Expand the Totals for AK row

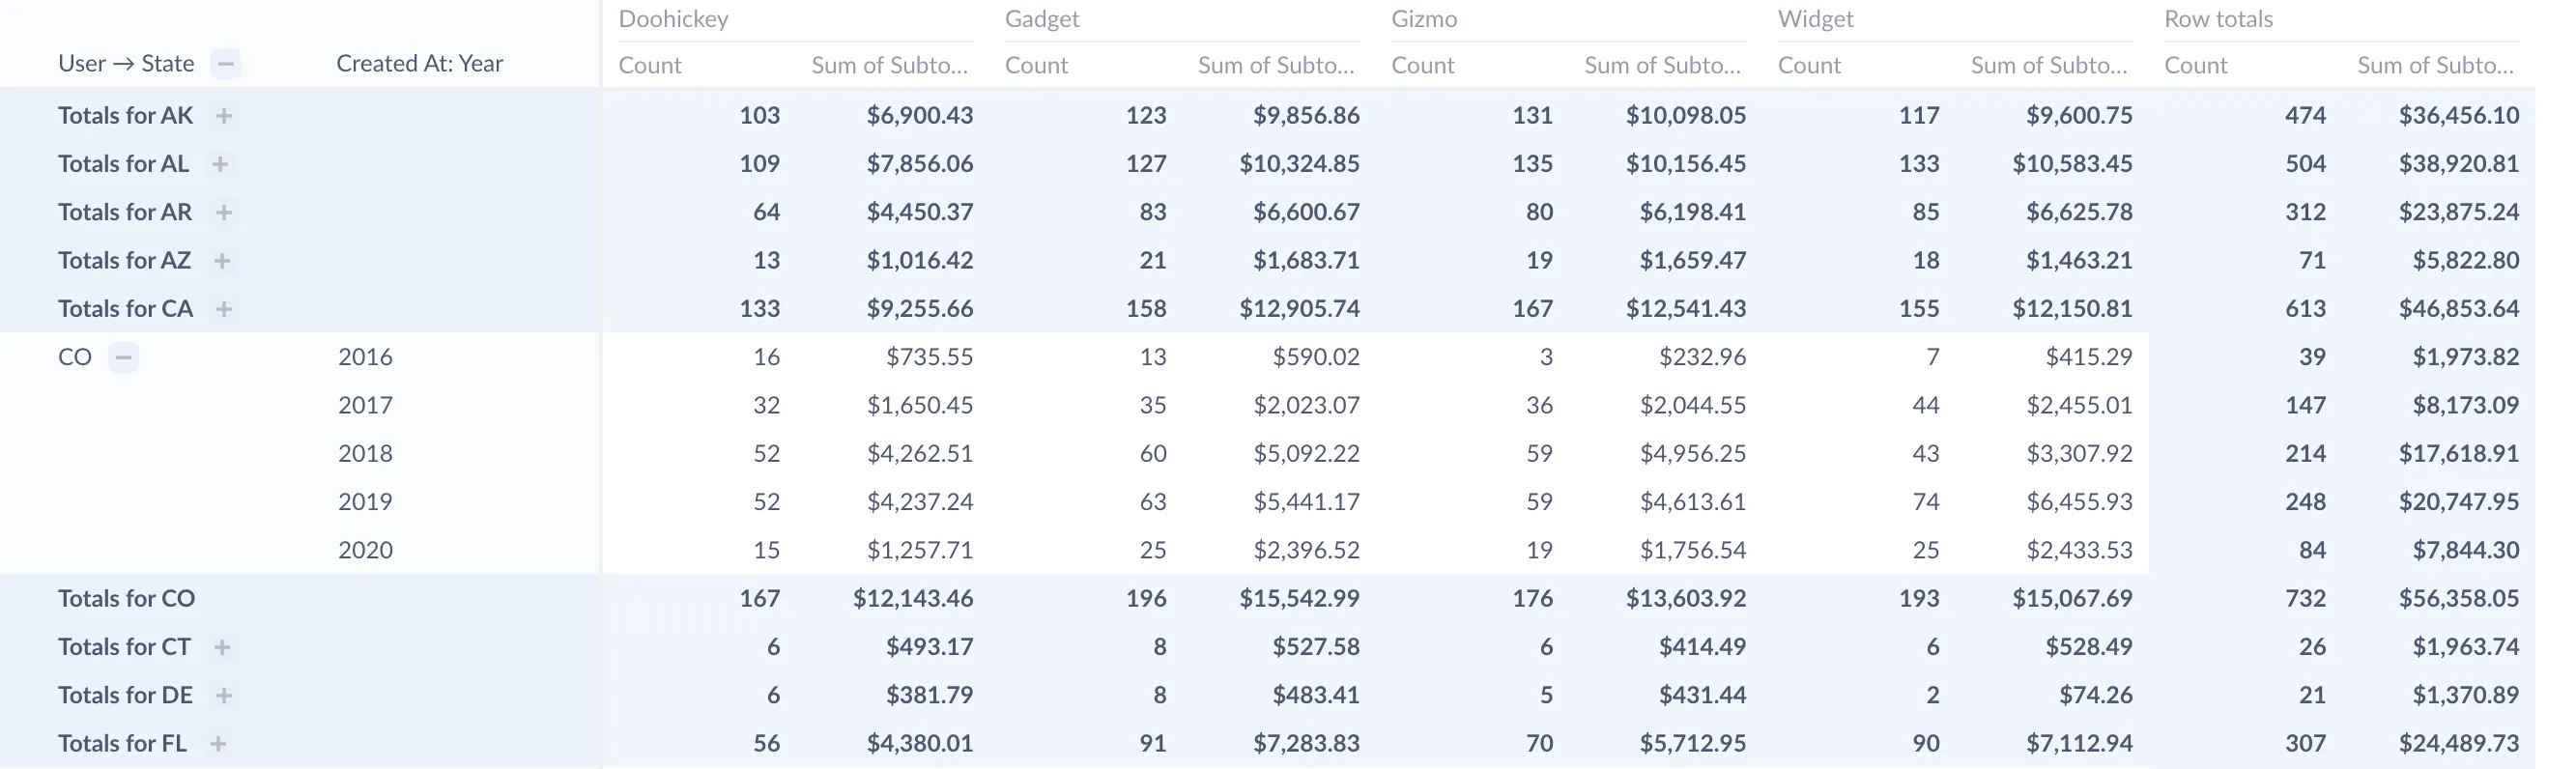pos(224,116)
